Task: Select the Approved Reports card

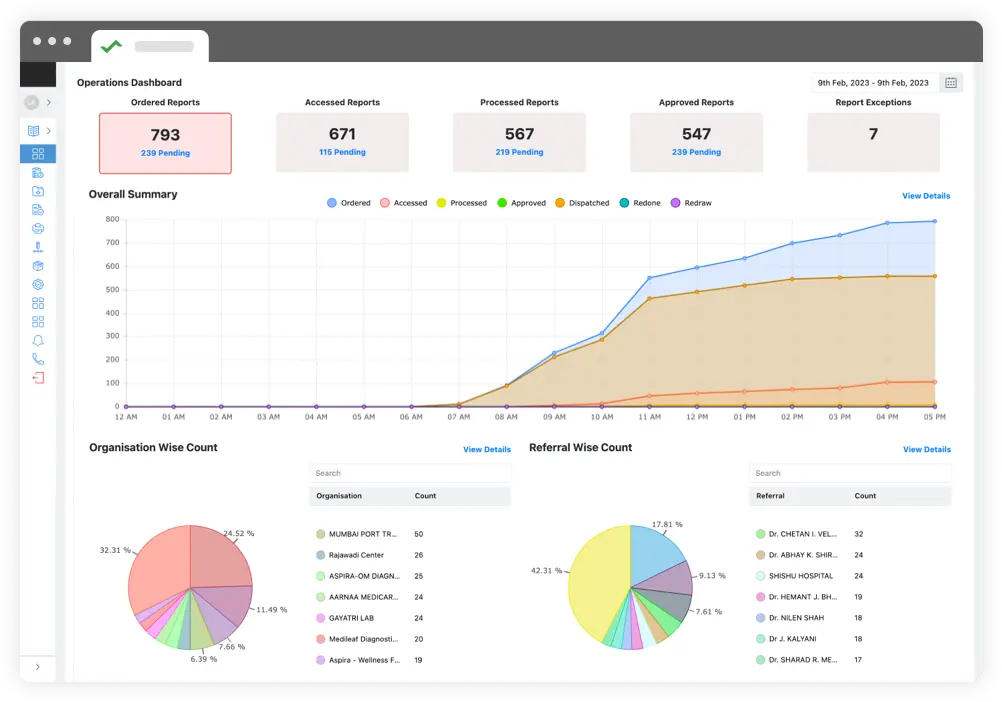Action: click(x=696, y=141)
